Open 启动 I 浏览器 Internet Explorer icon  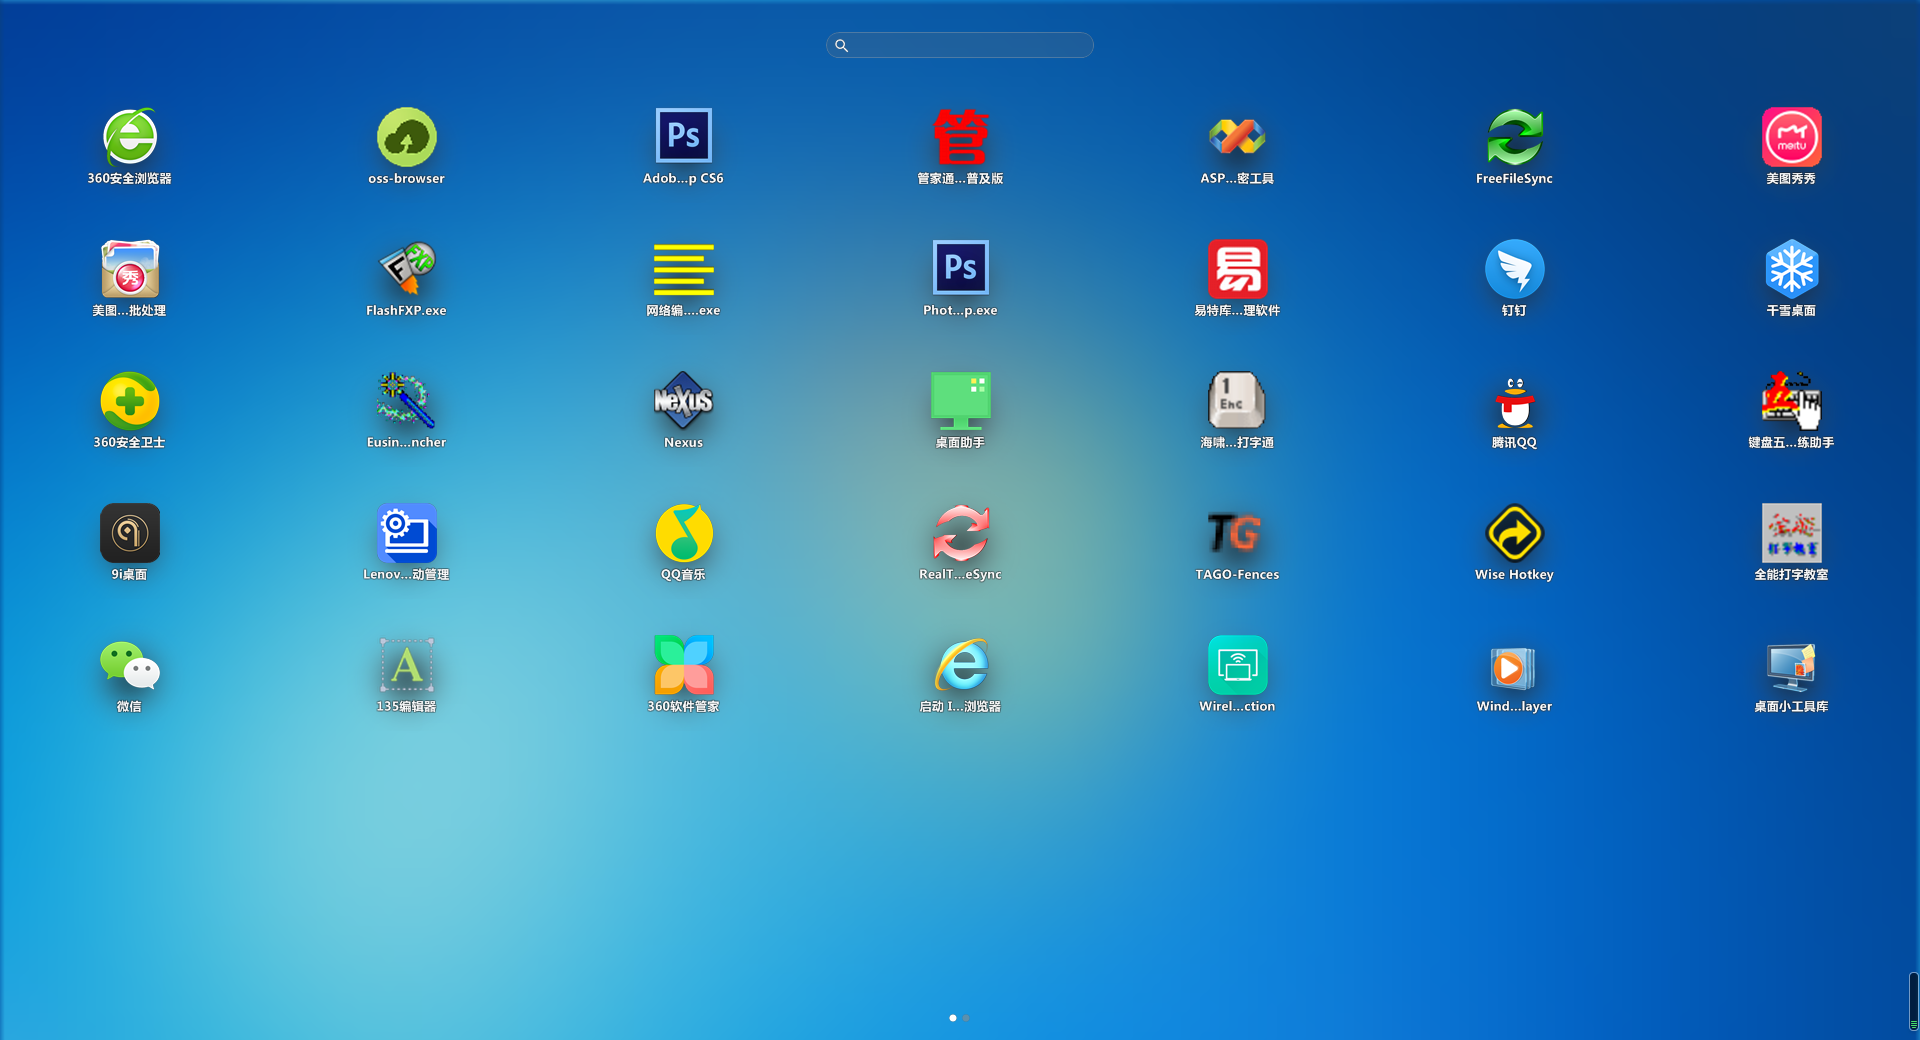(x=961, y=665)
